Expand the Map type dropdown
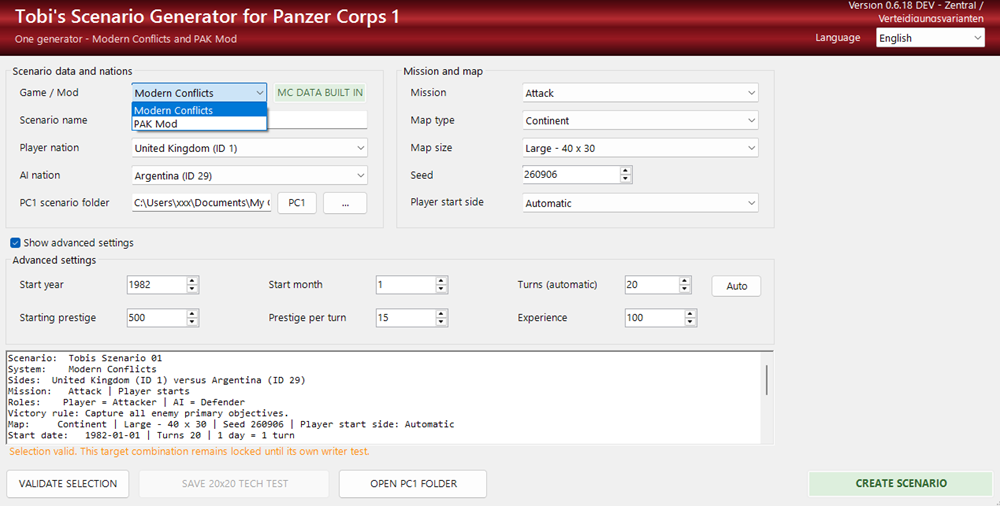The height and width of the screenshot is (506, 1000). click(x=640, y=121)
